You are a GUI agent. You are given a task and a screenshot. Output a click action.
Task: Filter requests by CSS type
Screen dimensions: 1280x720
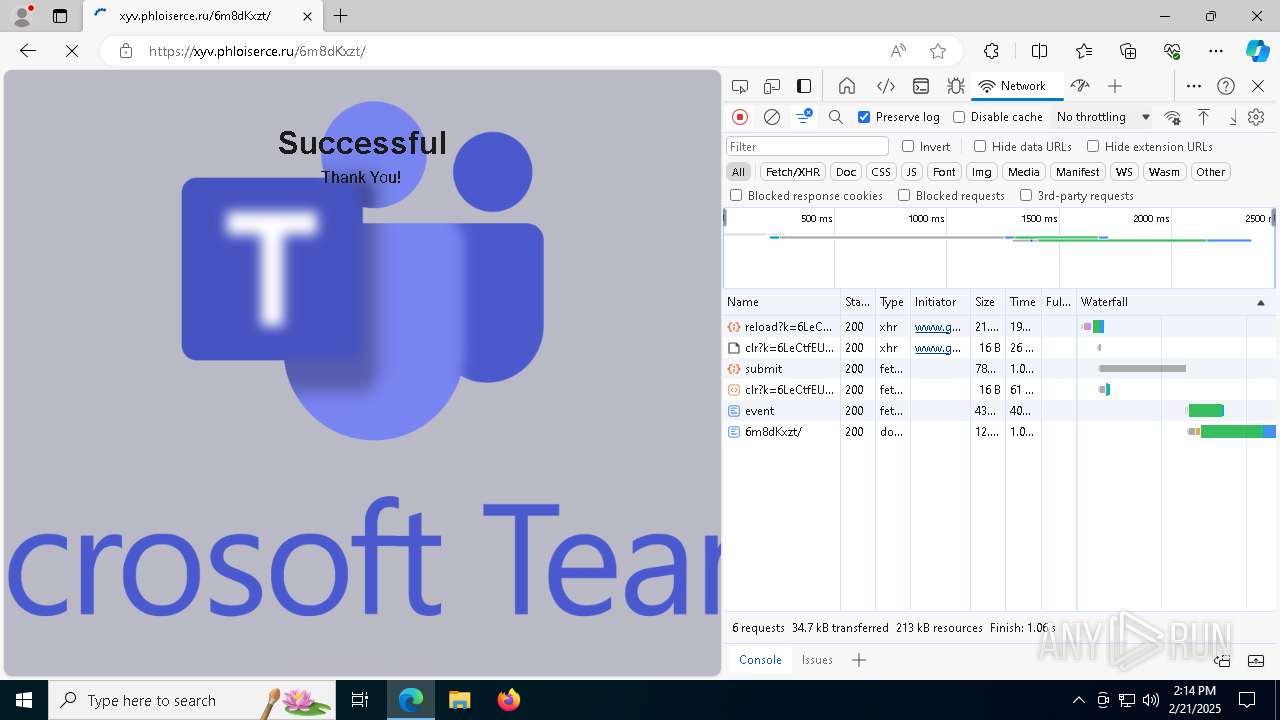click(x=880, y=172)
